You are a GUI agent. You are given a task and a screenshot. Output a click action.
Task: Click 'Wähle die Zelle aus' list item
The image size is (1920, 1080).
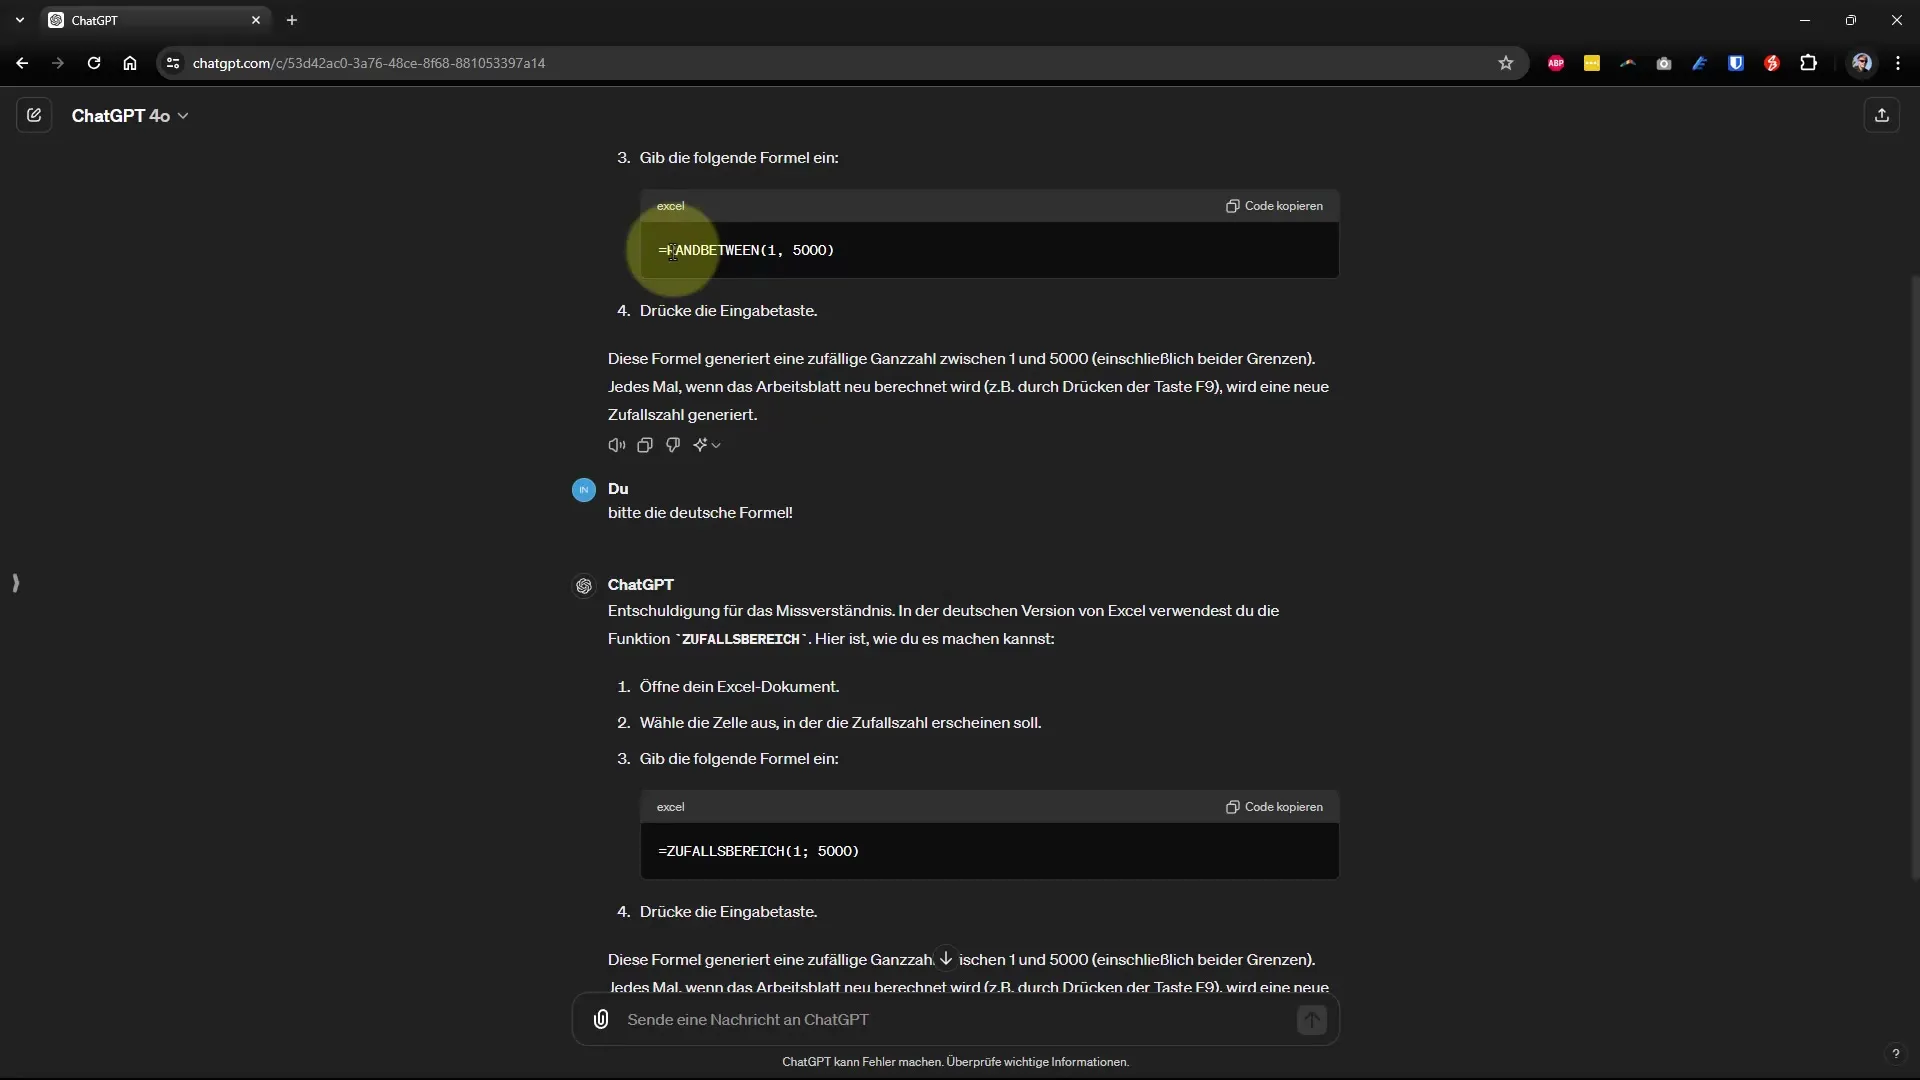(840, 723)
